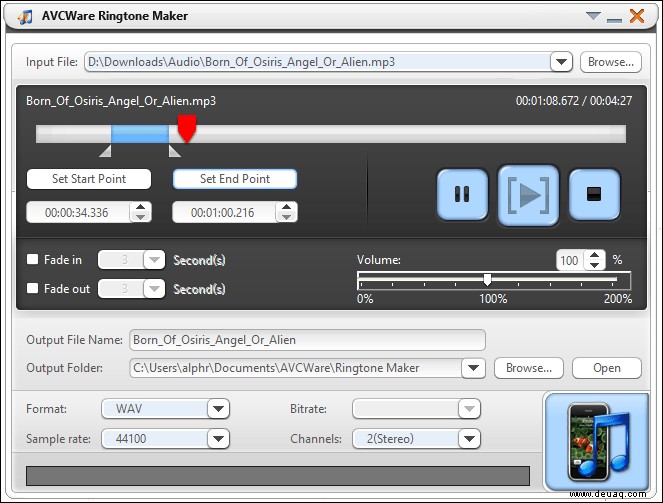Click the Output Folder path field
Screen dimensions: 663x503
tap(295, 368)
